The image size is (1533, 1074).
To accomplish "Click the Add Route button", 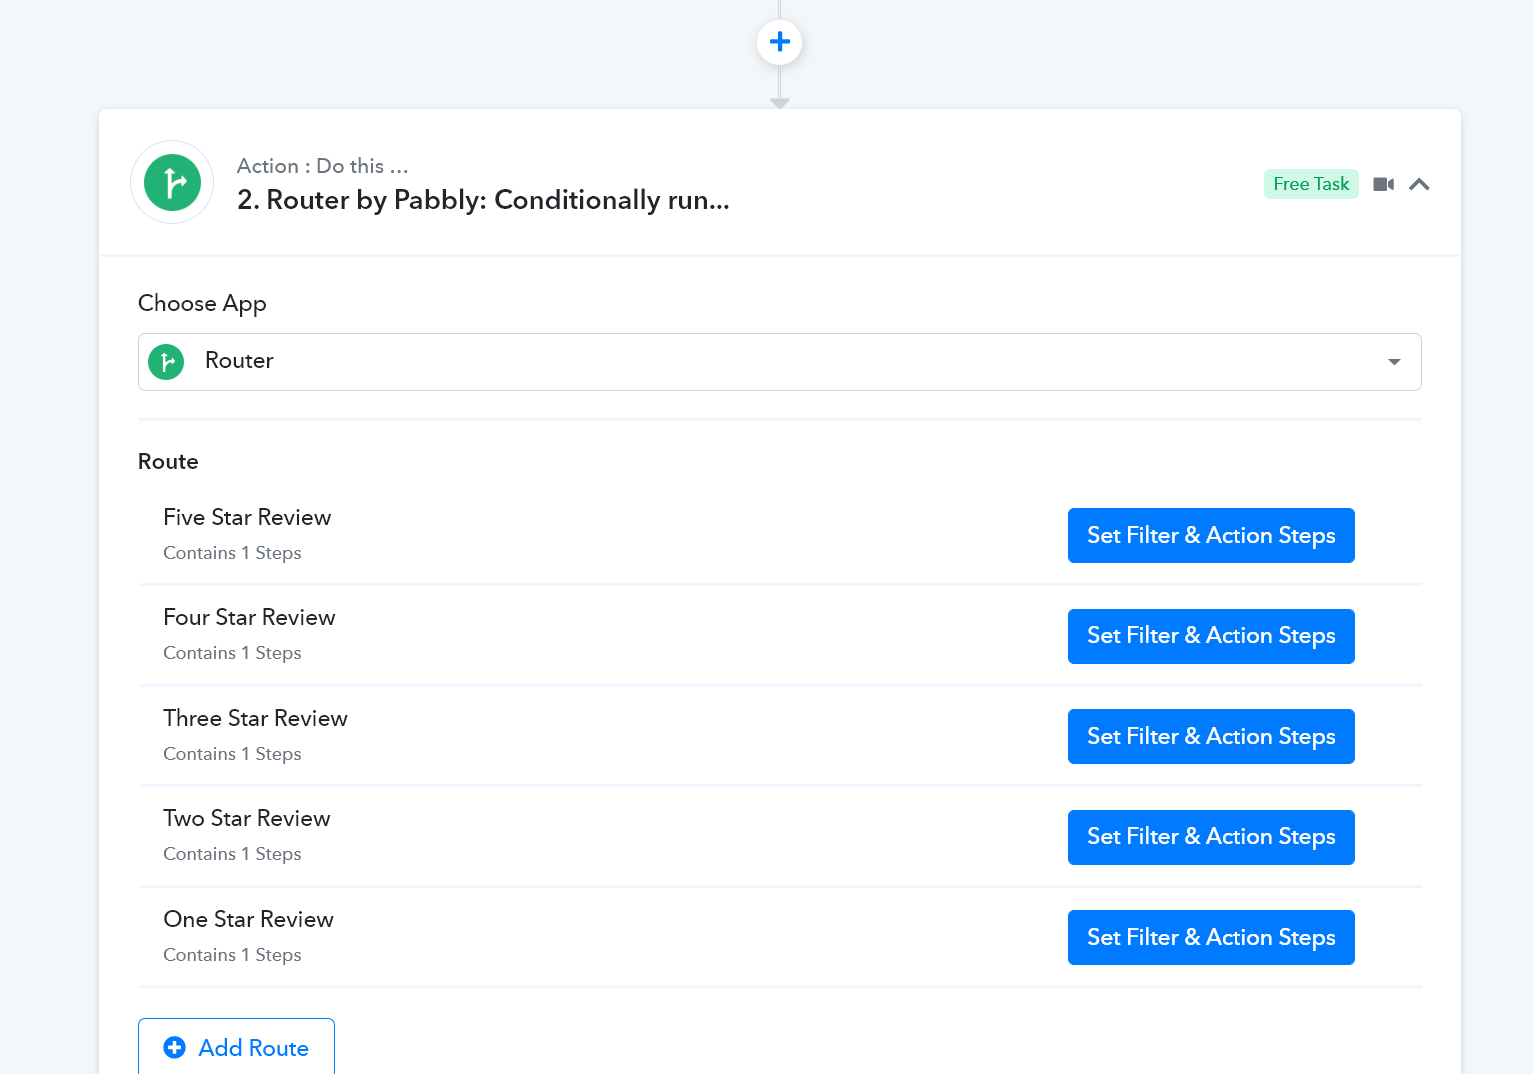I will (236, 1047).
